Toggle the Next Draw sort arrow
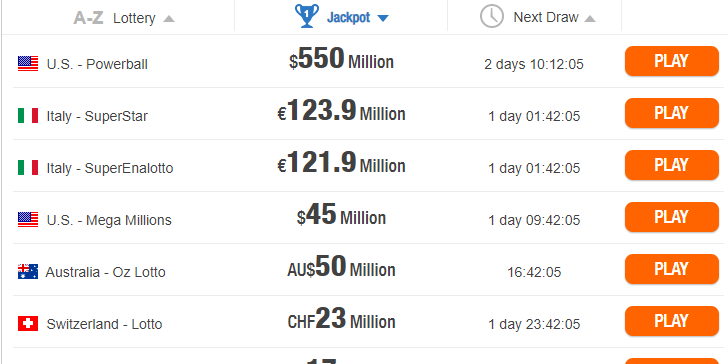728x364 pixels. click(590, 19)
